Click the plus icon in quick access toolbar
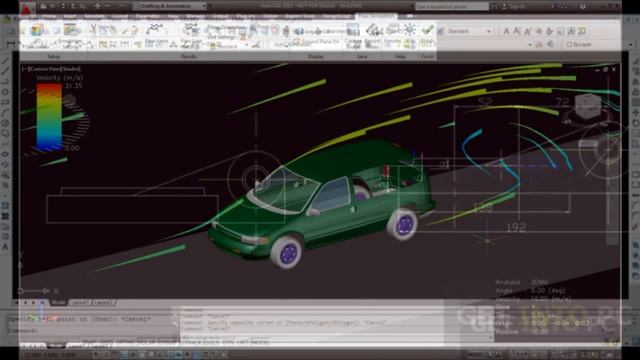Viewport: 640px width, 360px height. coord(98,6)
